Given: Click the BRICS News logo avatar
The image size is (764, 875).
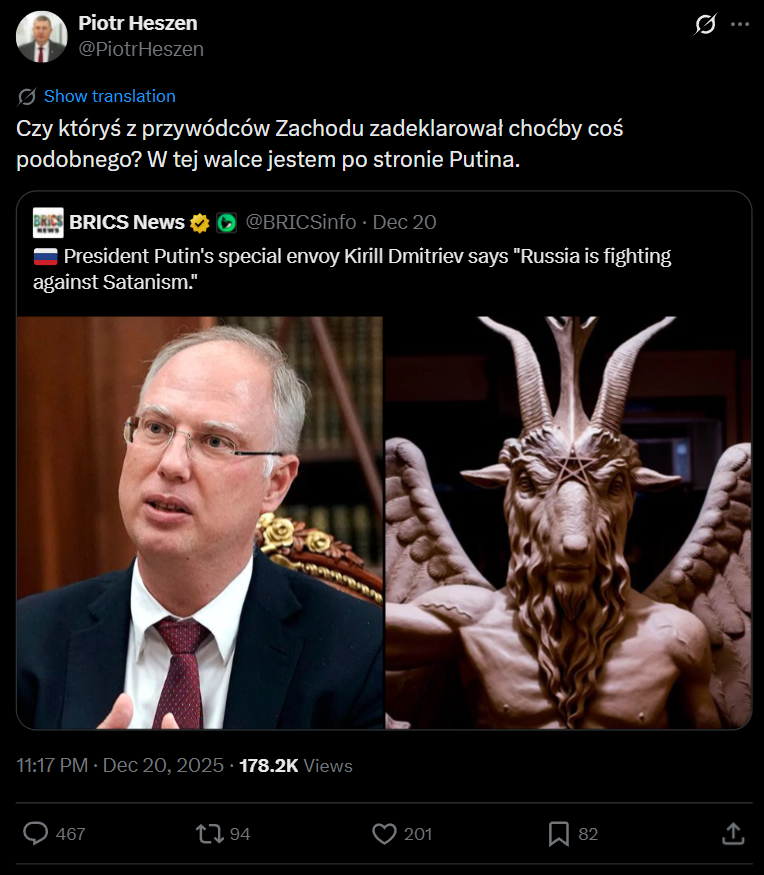Looking at the screenshot, I should click(48, 223).
